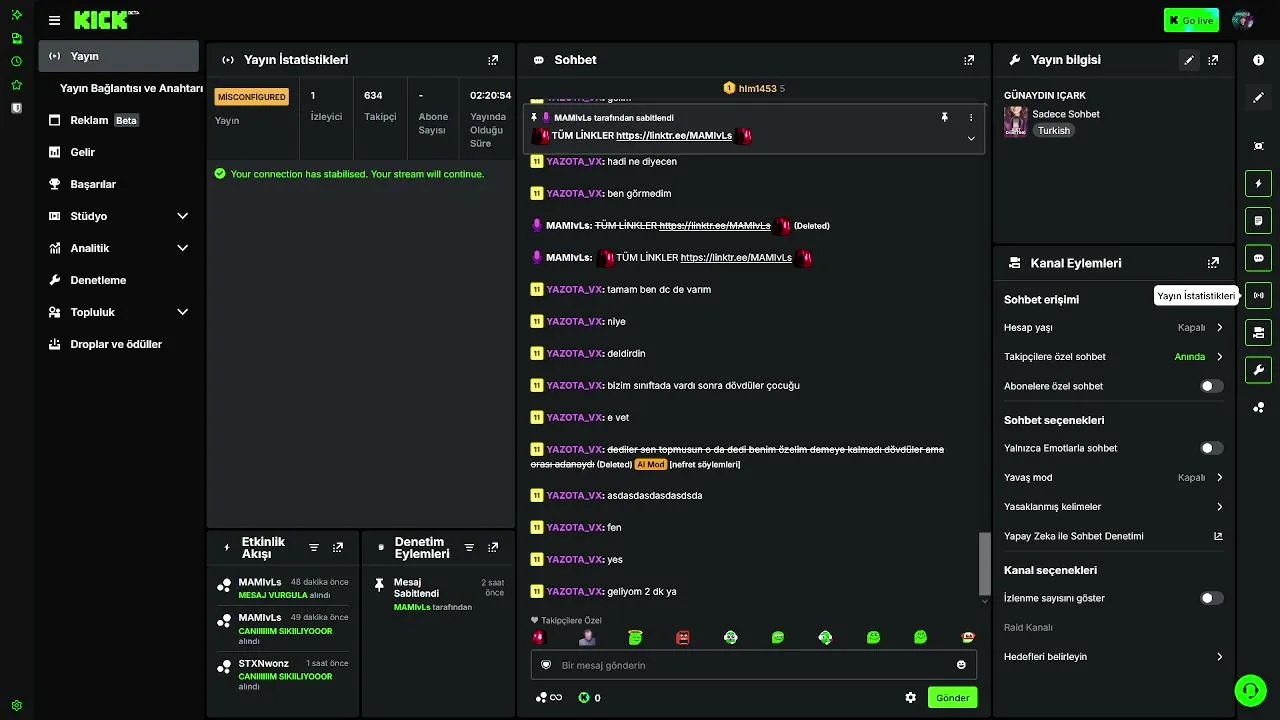The image size is (1280, 720).
Task: Open chat settings gear icon
Action: (x=910, y=698)
